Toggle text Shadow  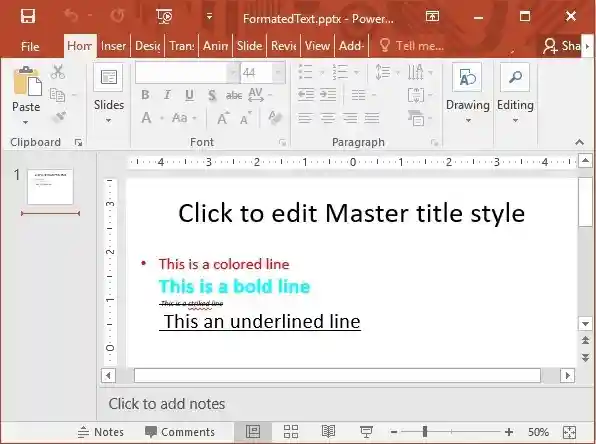click(x=212, y=95)
